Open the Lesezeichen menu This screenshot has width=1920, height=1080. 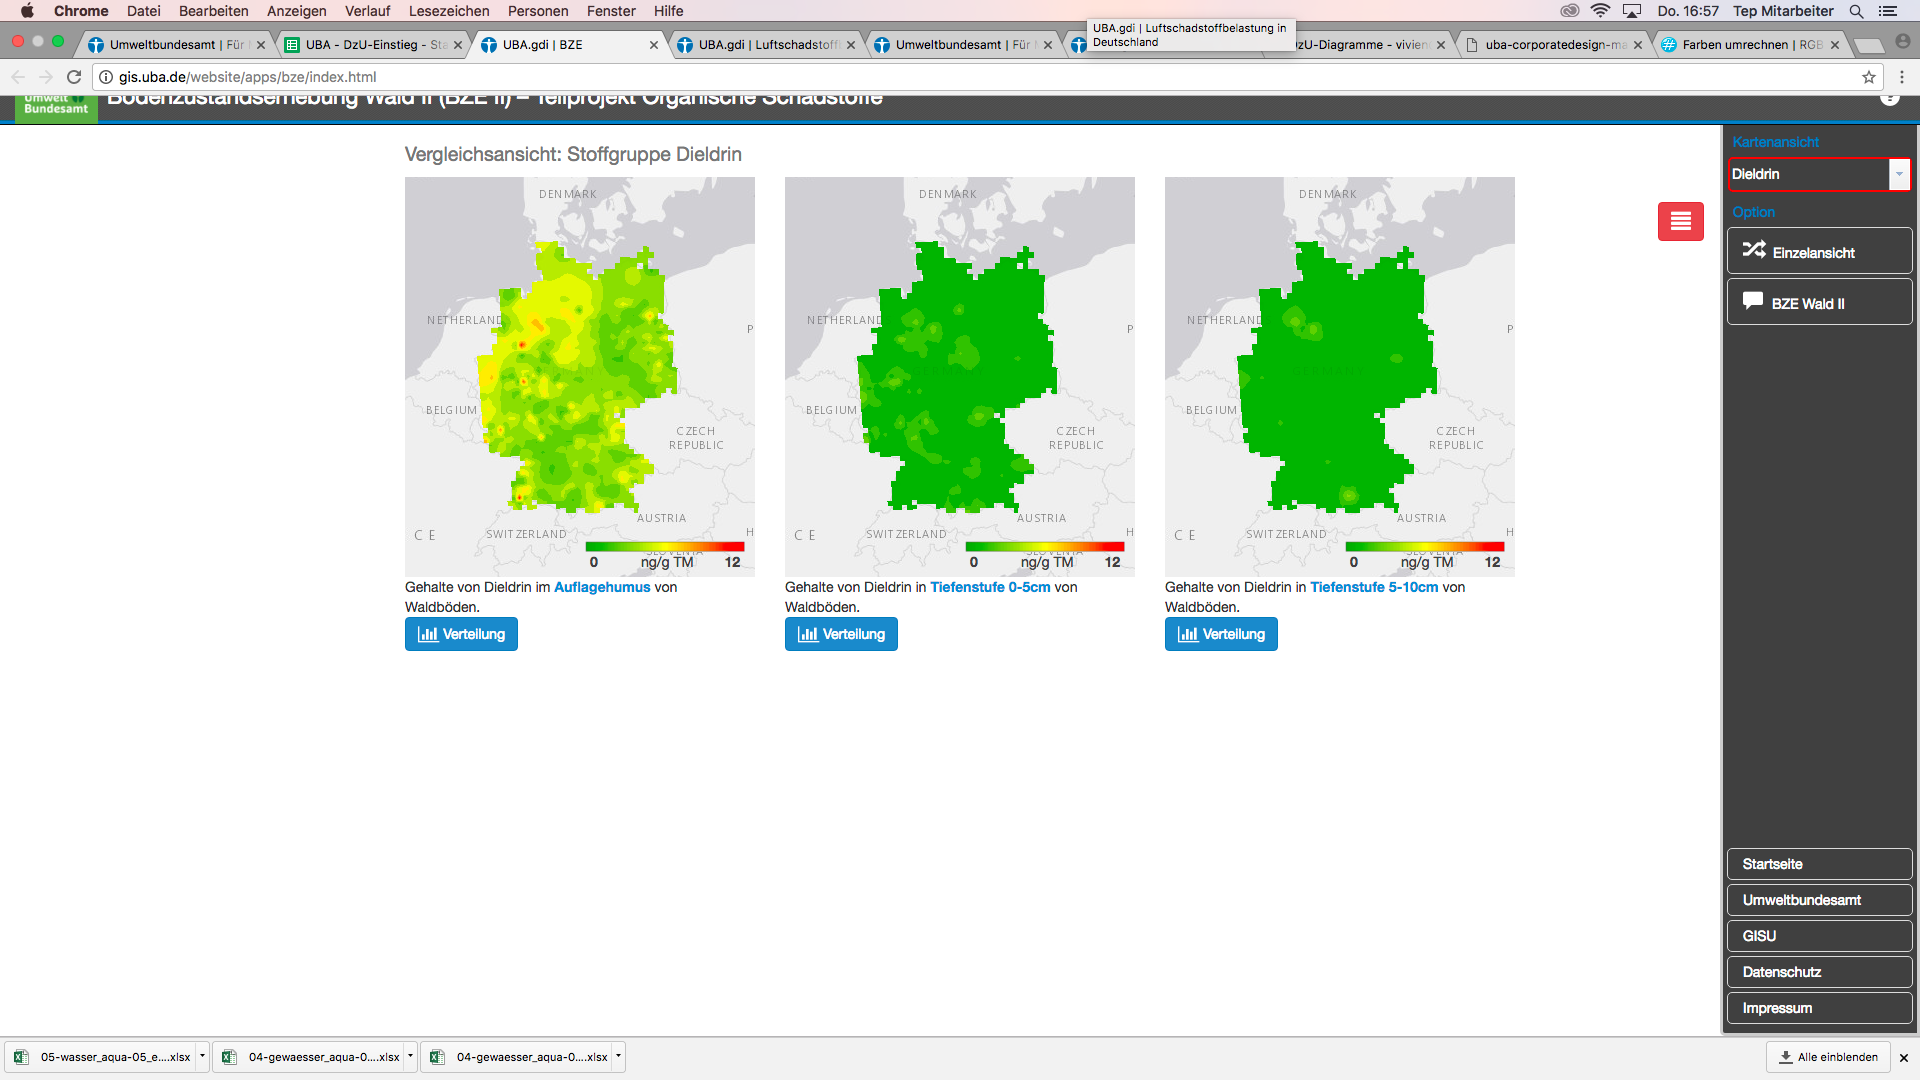[449, 11]
